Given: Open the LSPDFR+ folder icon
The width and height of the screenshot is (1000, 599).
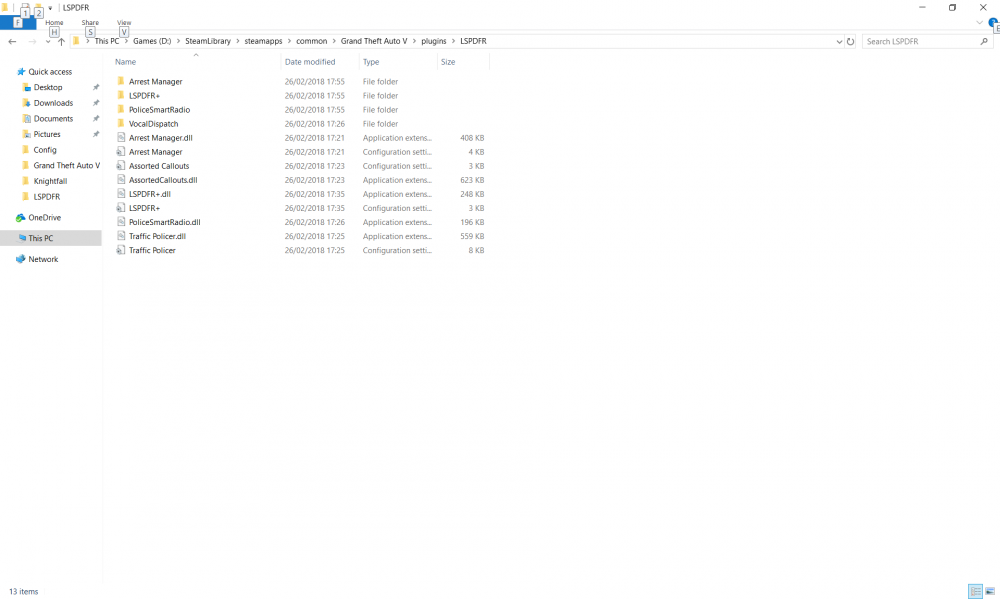Looking at the screenshot, I should 121,95.
